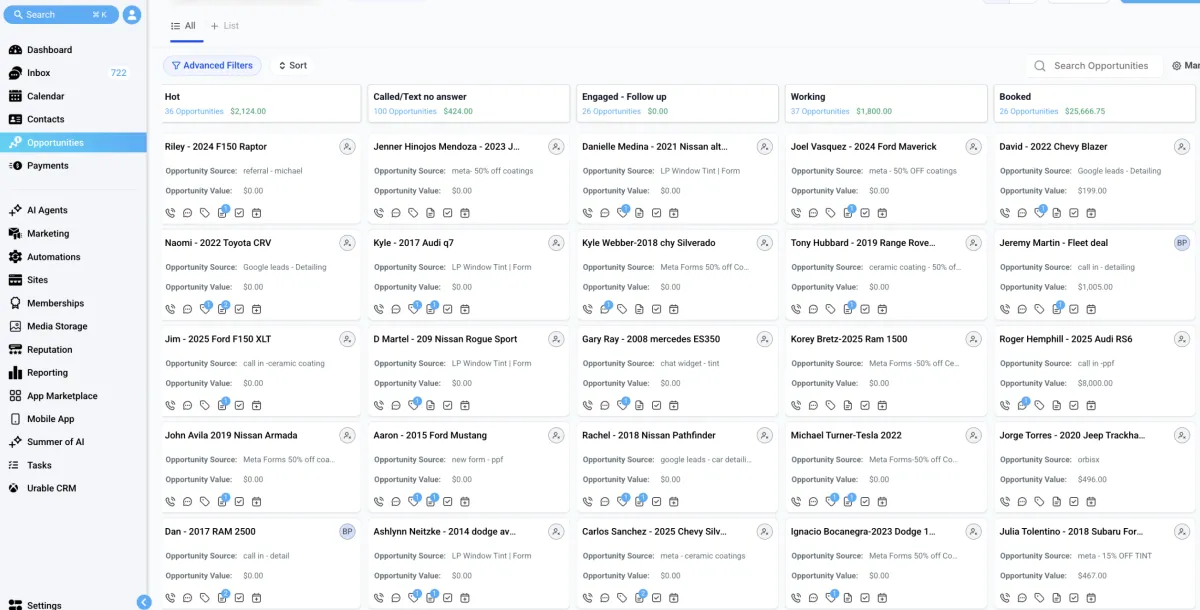Viewport: 1200px width, 610px height.
Task: Call Riley - 2024 F150 Raptor phone icon
Action: [x=170, y=213]
